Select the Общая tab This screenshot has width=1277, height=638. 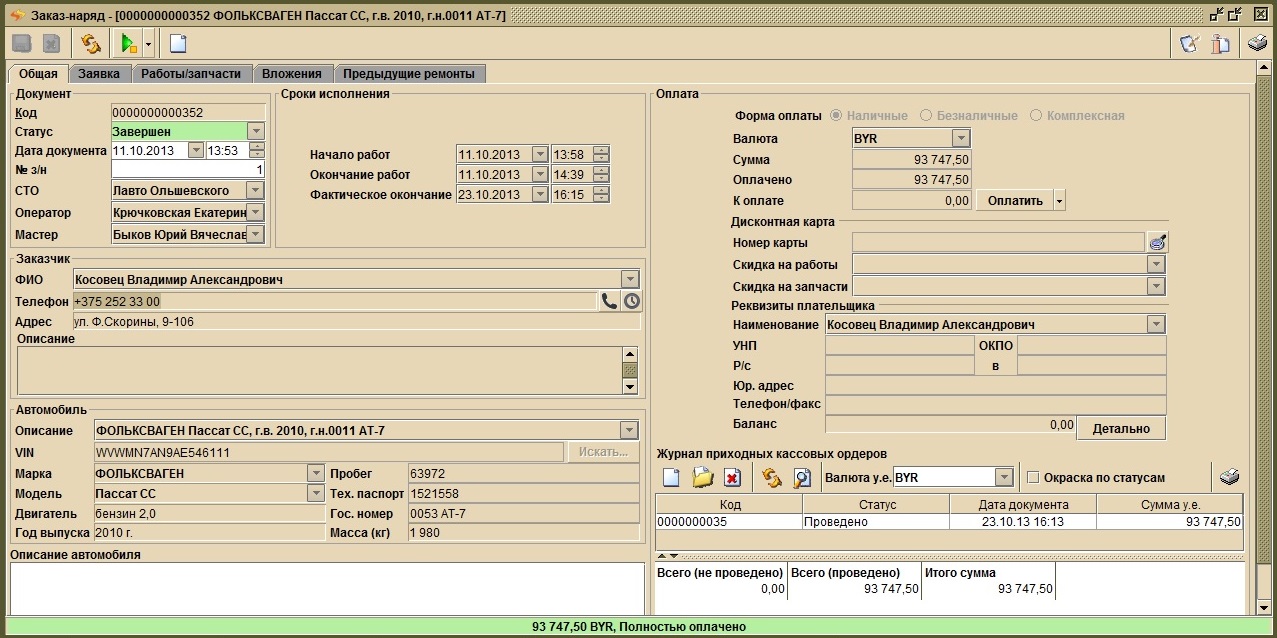click(x=39, y=73)
